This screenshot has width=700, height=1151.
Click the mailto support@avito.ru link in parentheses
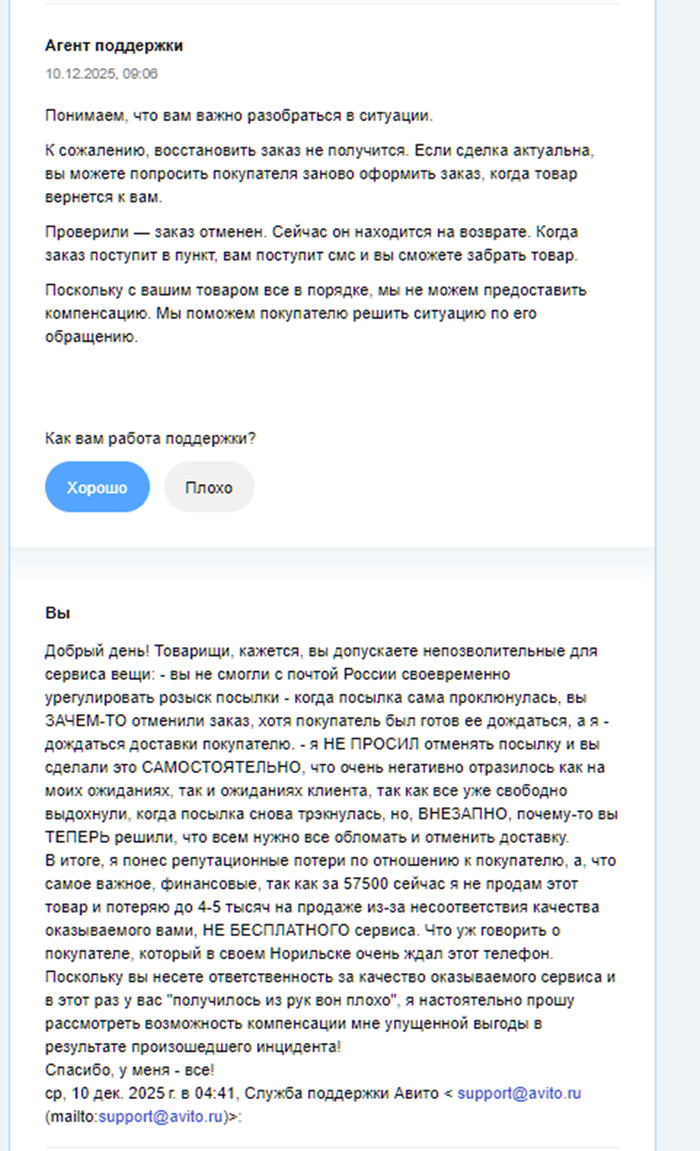[x=160, y=1116]
